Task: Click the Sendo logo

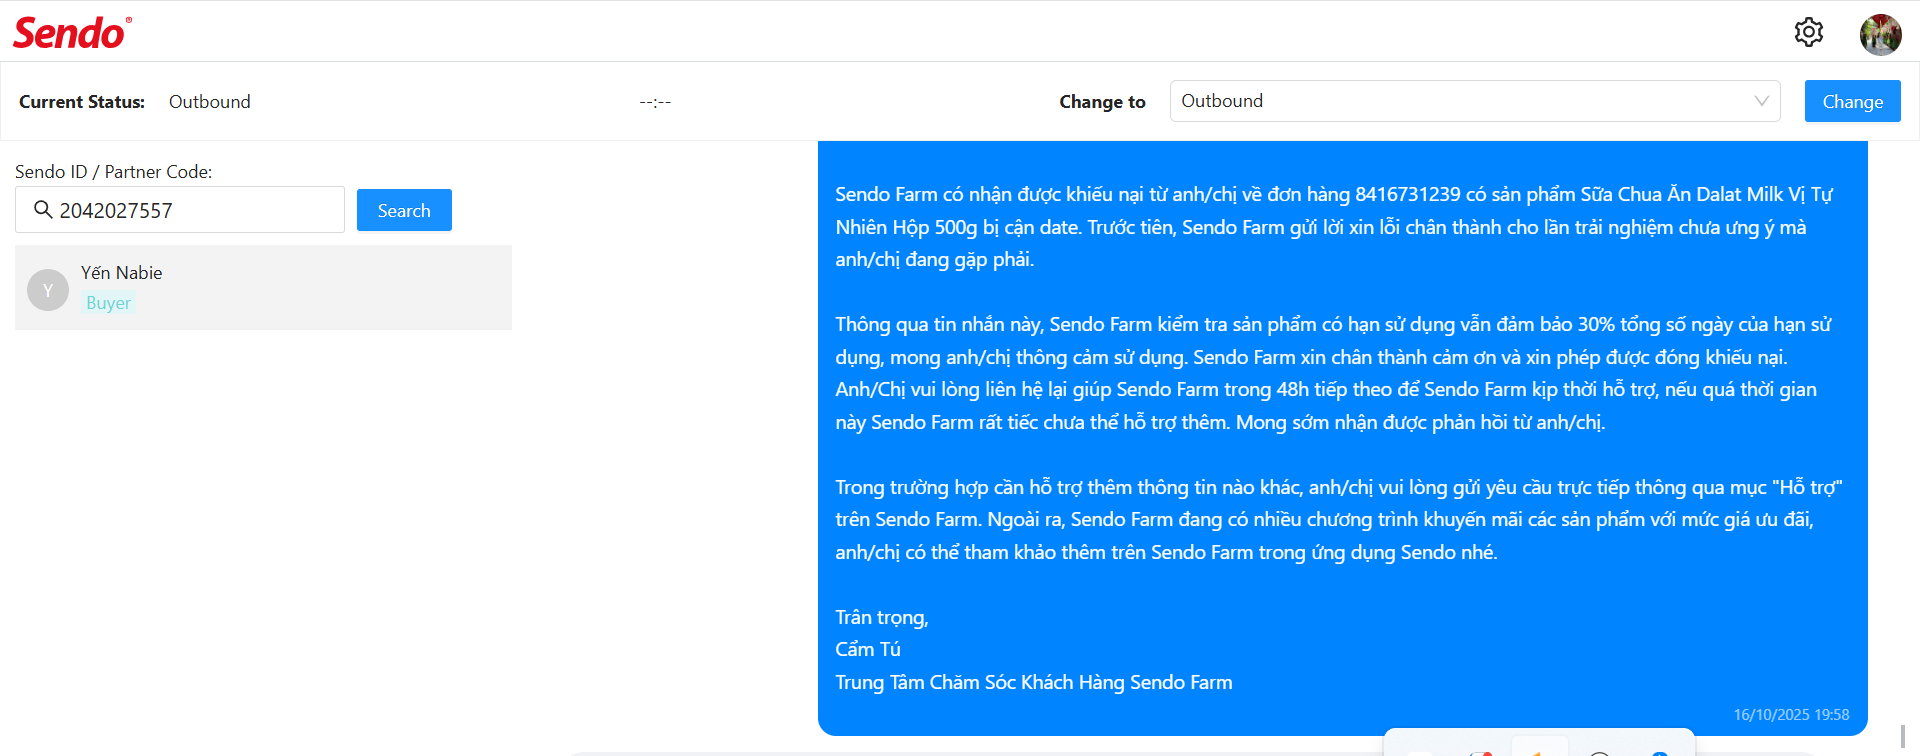Action: coord(72,33)
